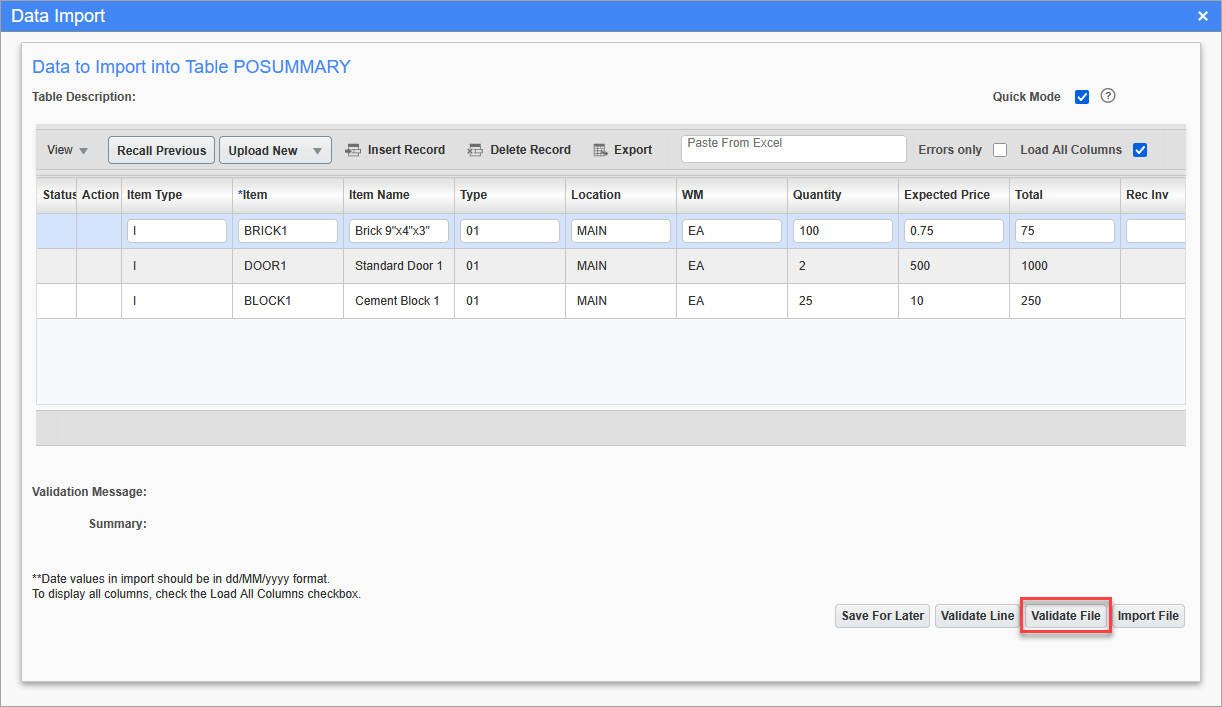
Task: Click the Delete Record icon
Action: point(476,149)
